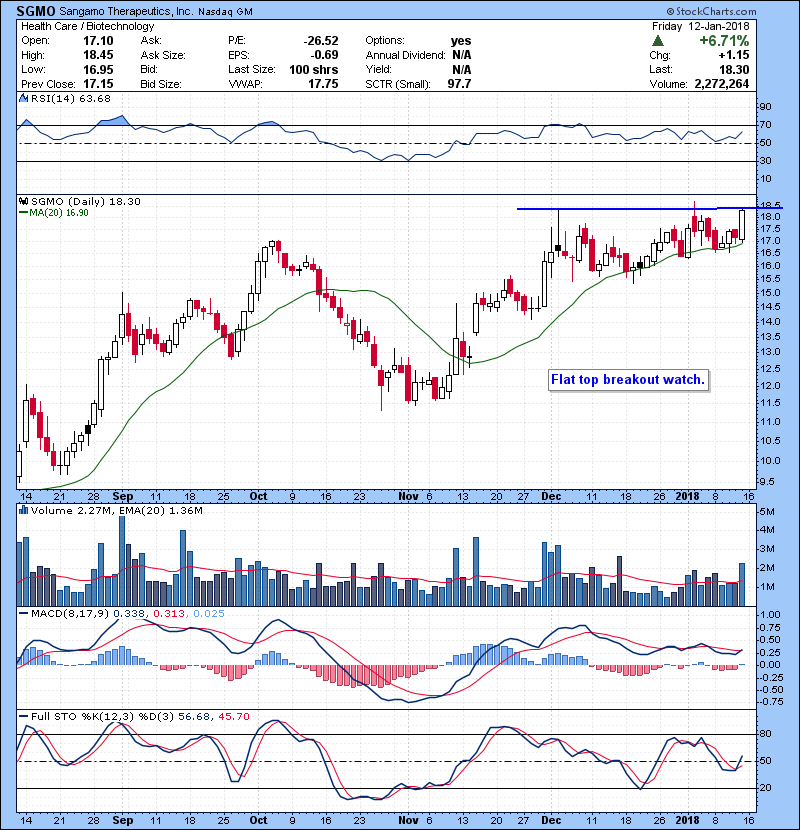Click the VWAP value 17.75
This screenshot has width=800, height=830.
click(x=323, y=84)
